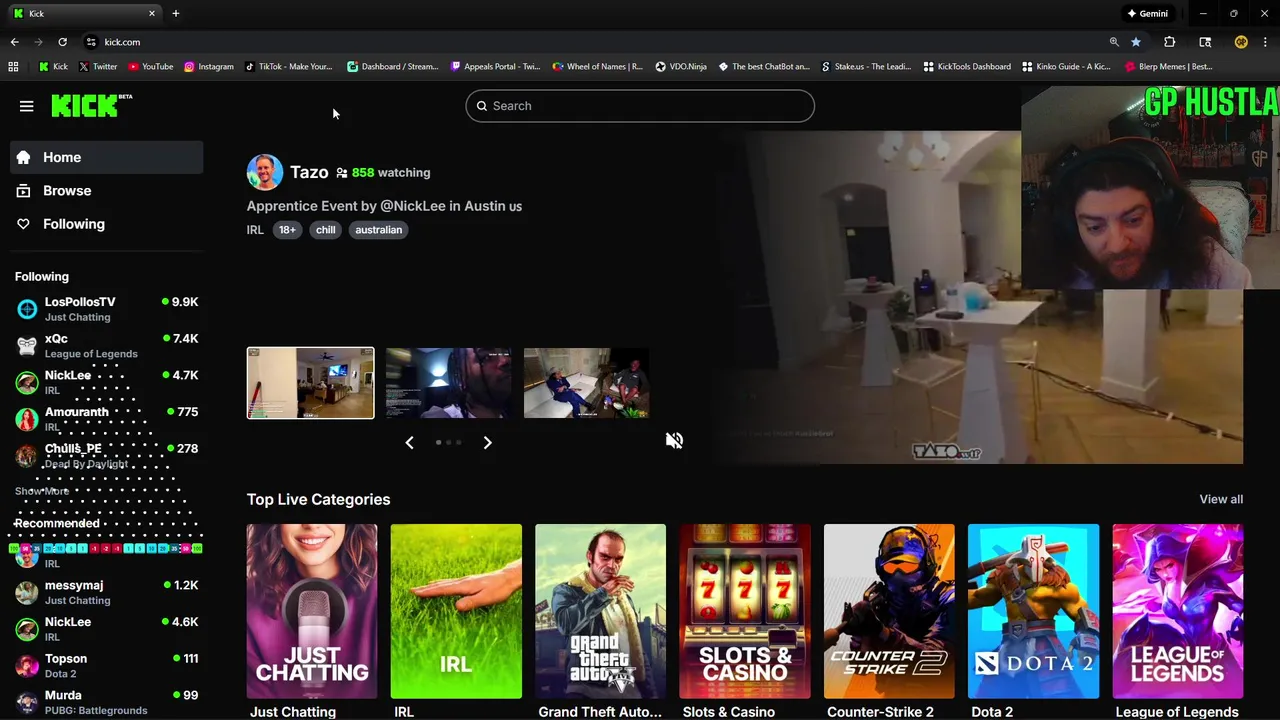1280x720 pixels.
Task: Open the Just Chatting category card
Action: click(x=312, y=611)
